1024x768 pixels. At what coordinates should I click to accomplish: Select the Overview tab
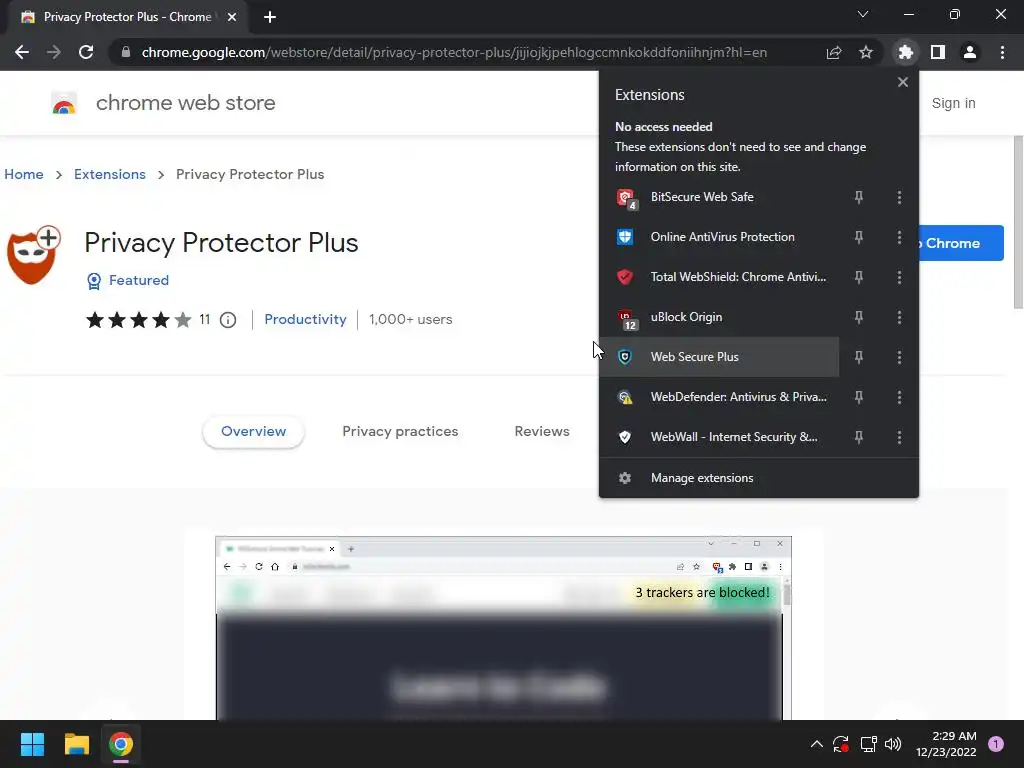[x=253, y=432]
